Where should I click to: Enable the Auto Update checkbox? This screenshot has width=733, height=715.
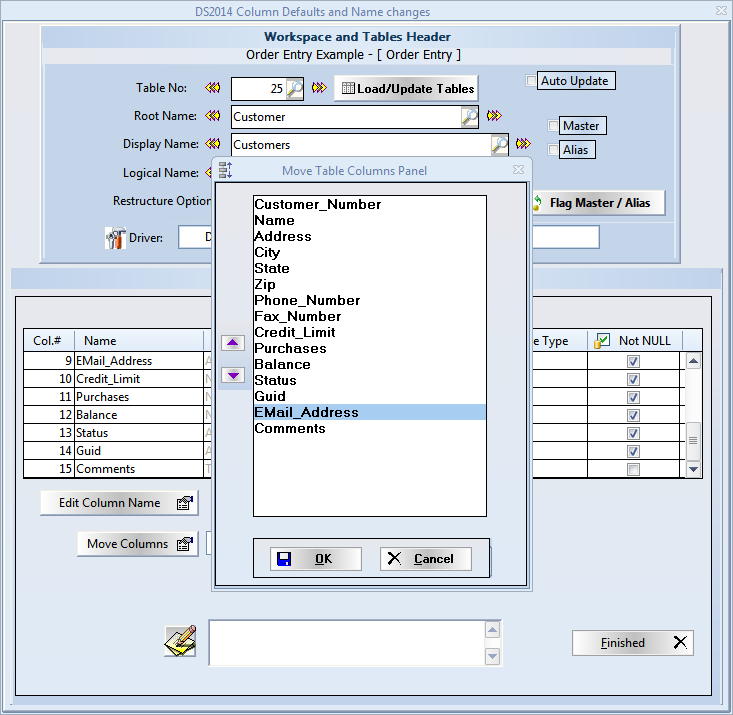click(531, 81)
